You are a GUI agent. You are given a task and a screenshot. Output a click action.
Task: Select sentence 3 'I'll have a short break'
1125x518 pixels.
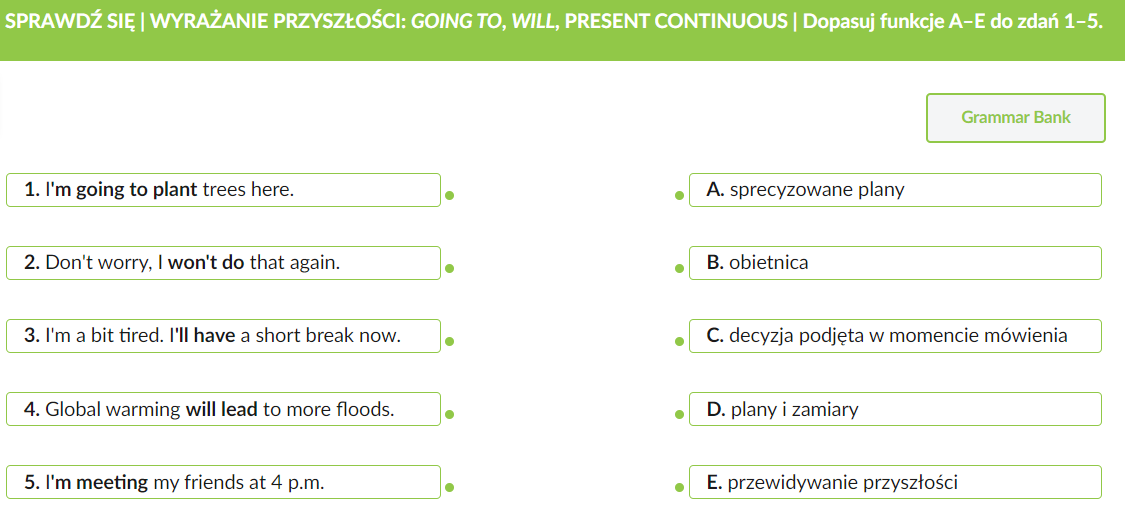click(223, 336)
